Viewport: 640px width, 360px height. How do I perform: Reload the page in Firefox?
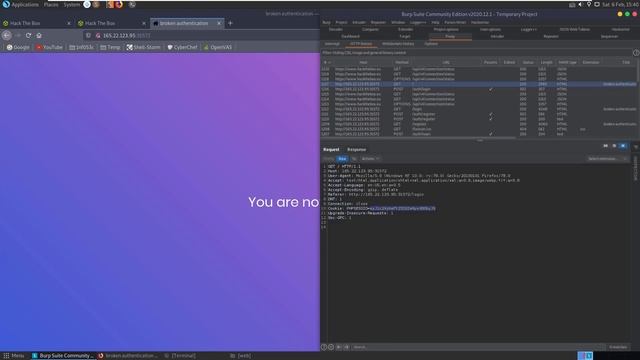coord(28,36)
